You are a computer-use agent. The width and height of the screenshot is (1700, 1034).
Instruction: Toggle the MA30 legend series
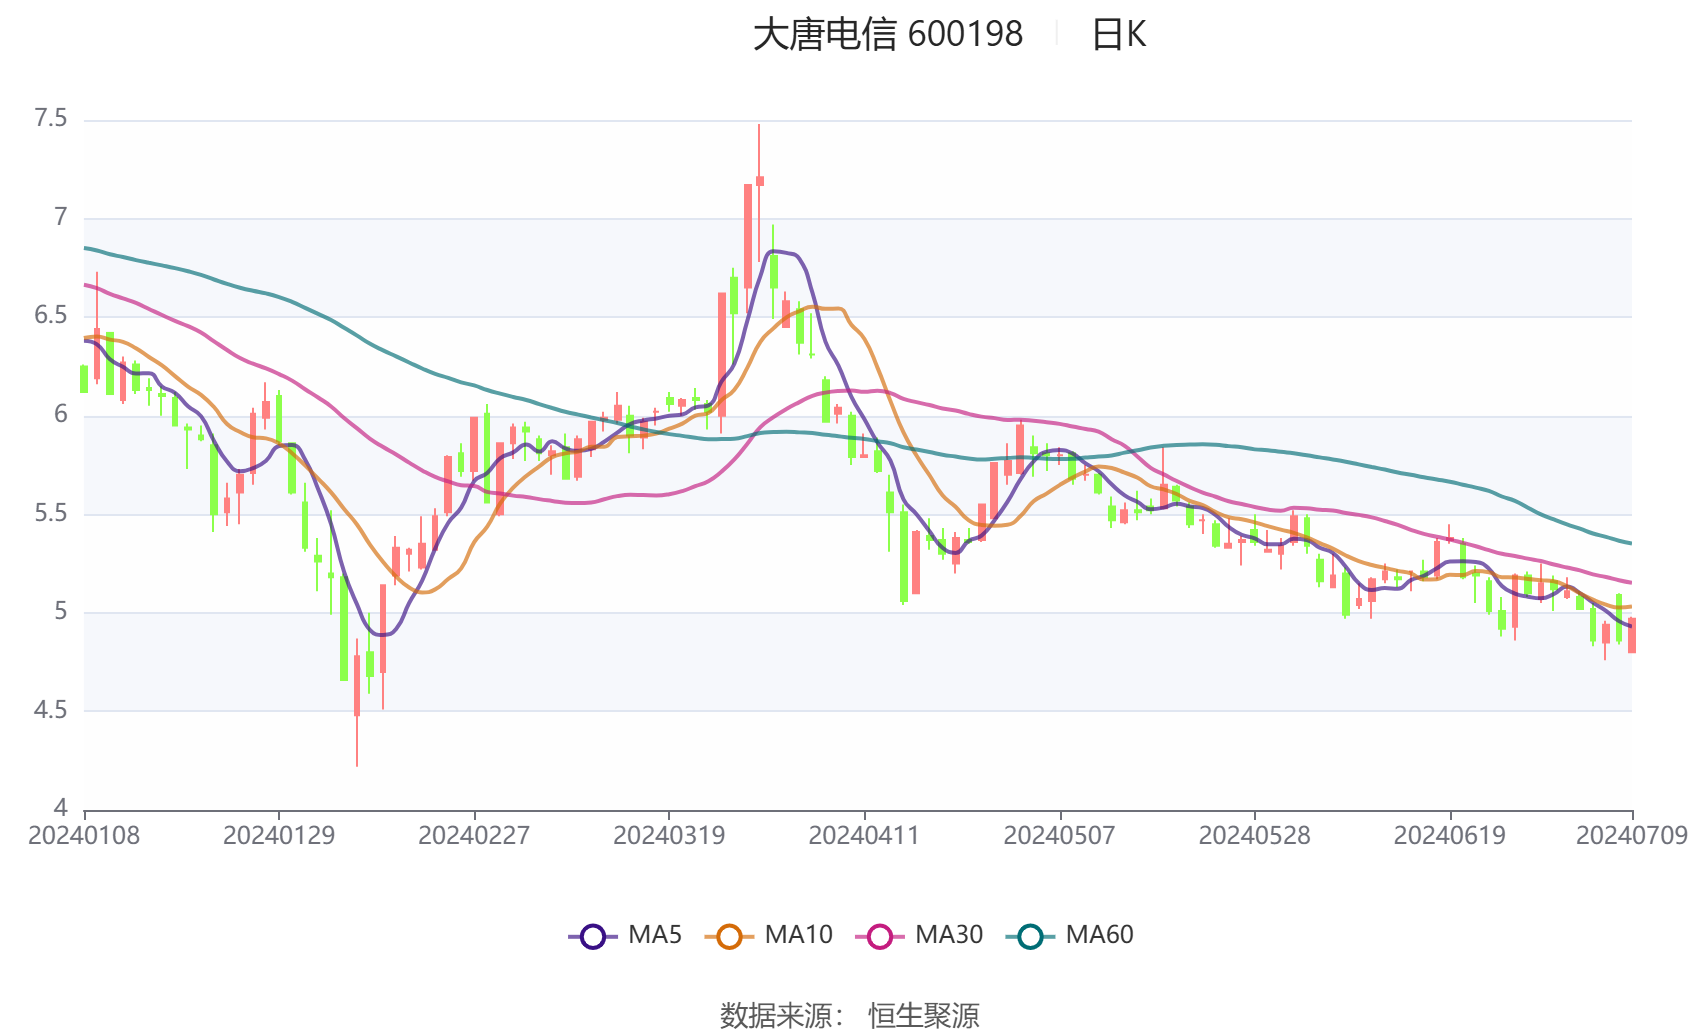click(919, 935)
